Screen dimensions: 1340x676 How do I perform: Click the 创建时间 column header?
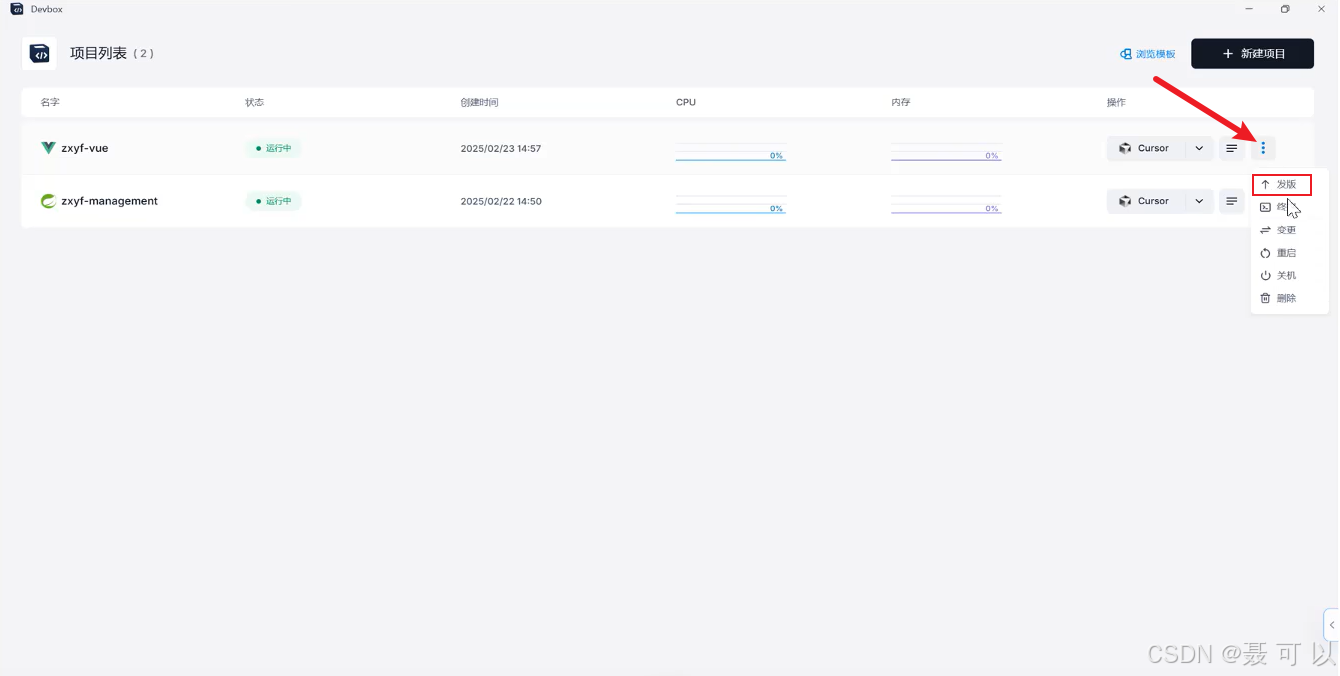point(479,102)
